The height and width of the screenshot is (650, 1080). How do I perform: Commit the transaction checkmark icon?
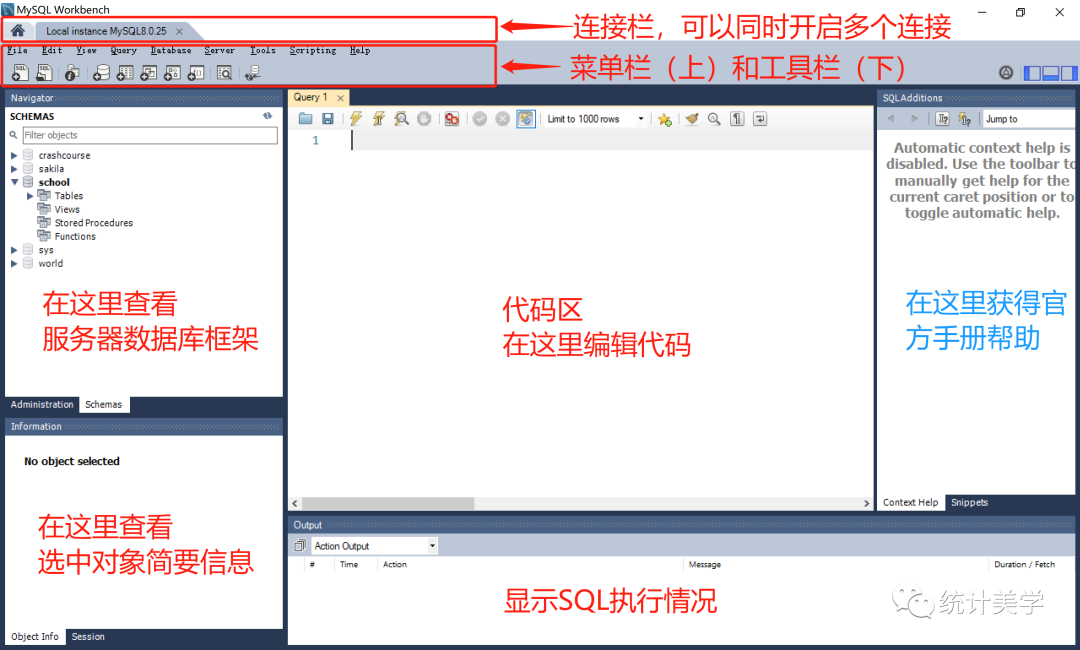click(x=480, y=119)
